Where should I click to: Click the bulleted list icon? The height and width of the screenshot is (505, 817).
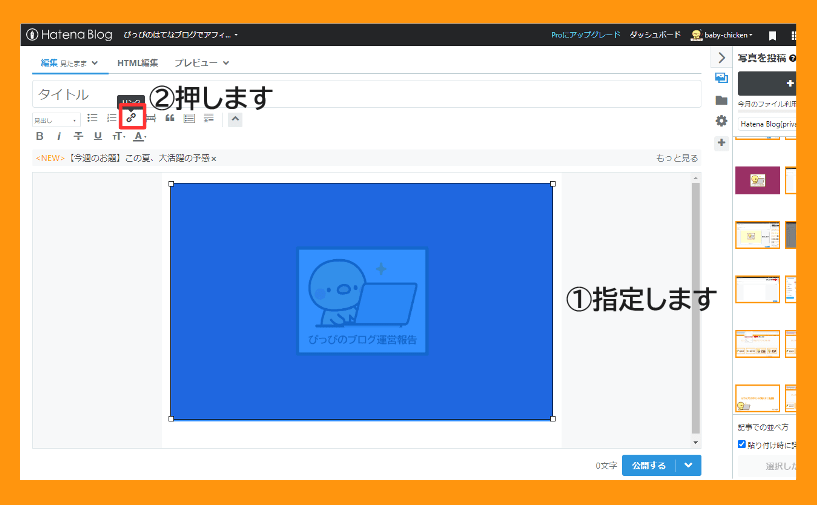tap(92, 118)
